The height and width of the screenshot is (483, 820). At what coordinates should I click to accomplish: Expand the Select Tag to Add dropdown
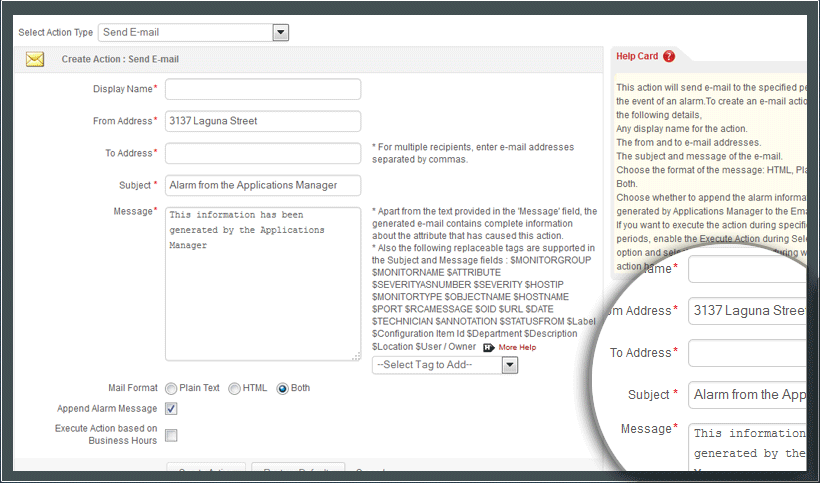click(445, 365)
